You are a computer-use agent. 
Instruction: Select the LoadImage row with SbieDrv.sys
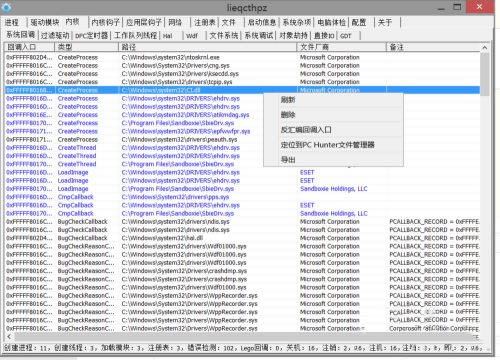242,189
